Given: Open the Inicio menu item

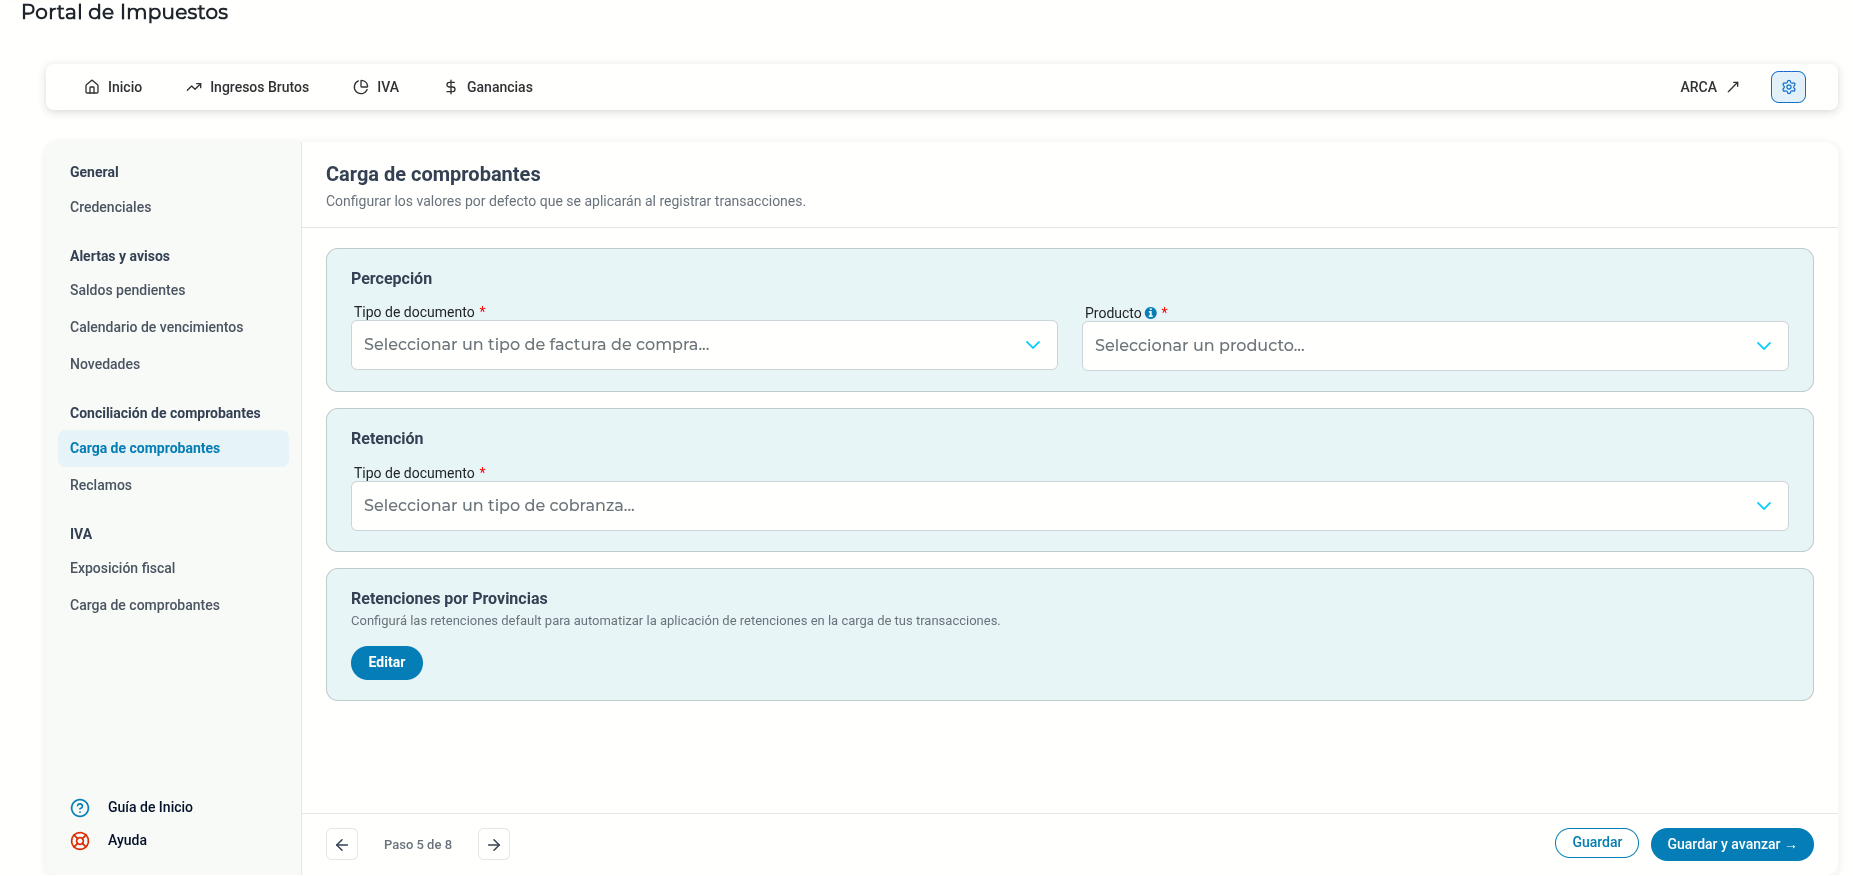Looking at the screenshot, I should tap(113, 87).
